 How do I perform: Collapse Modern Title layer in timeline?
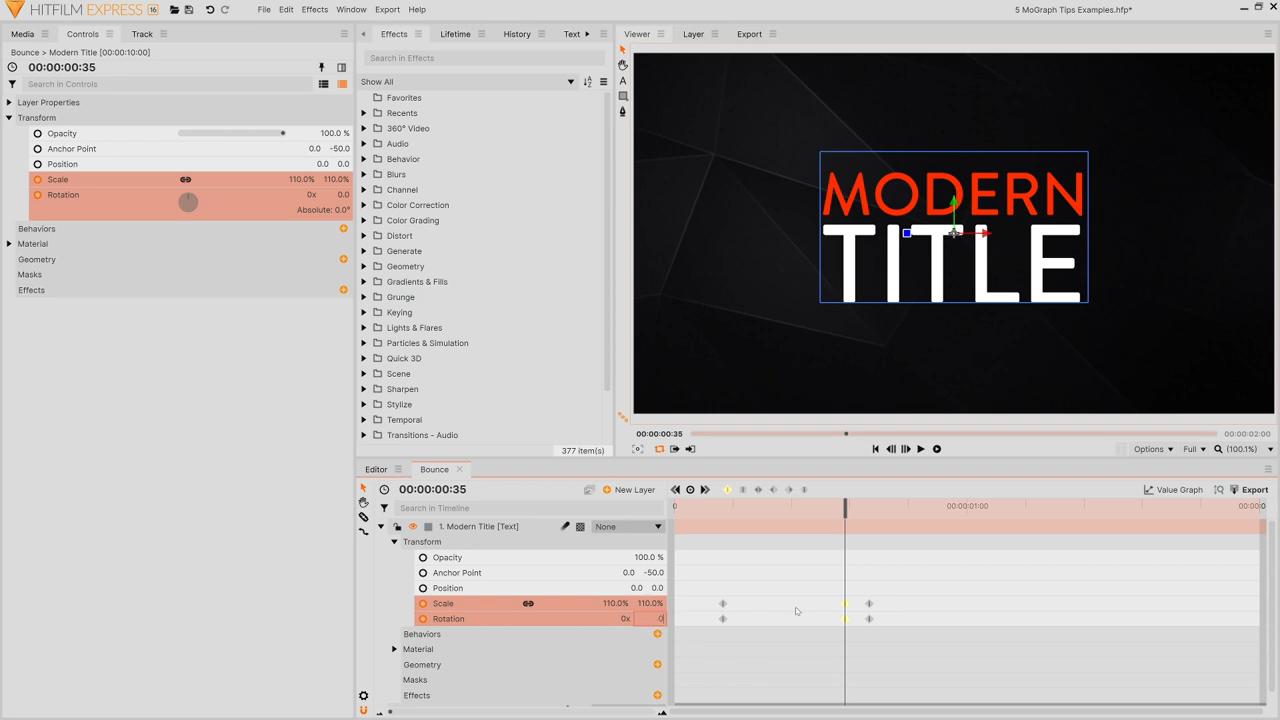(x=380, y=527)
